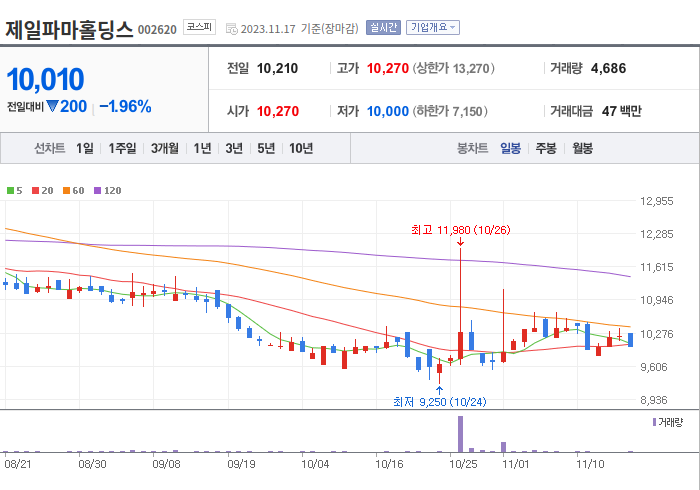Click the 최저 9,250 (10/24) low marker
Viewport: 700px width, 490px height.
point(440,402)
